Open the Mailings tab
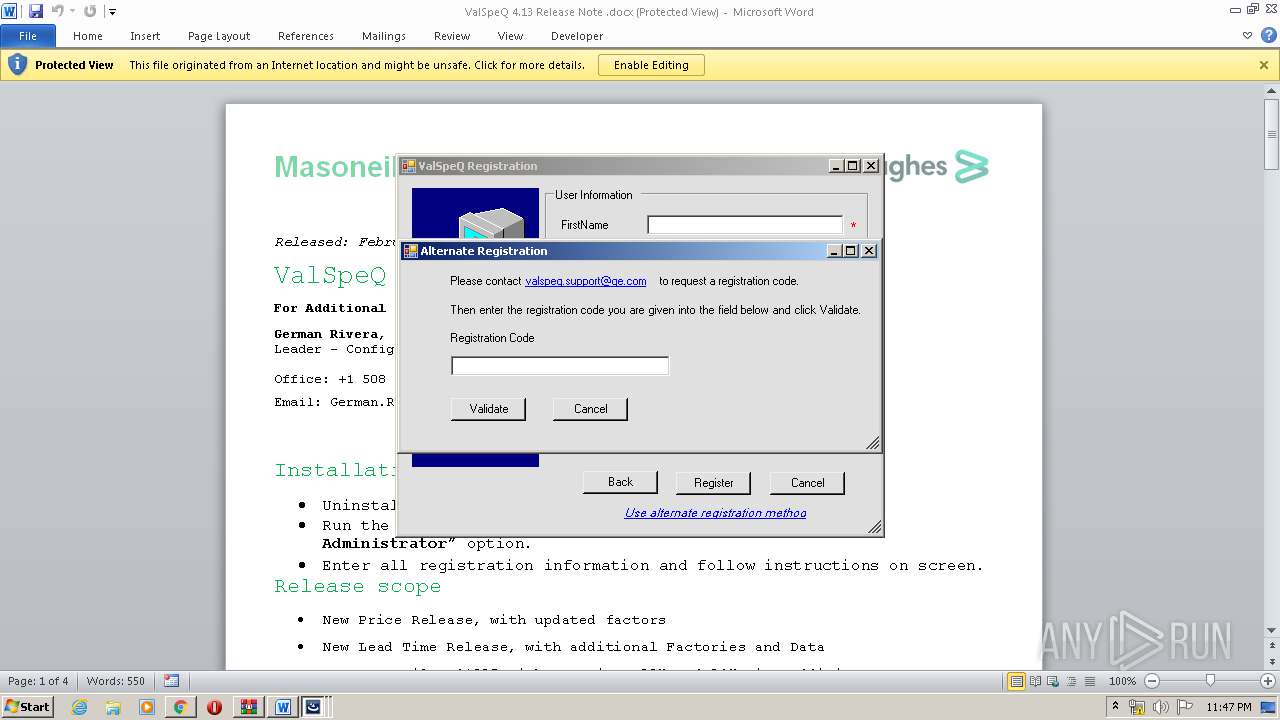Screen dimensions: 1280x720 tap(384, 36)
